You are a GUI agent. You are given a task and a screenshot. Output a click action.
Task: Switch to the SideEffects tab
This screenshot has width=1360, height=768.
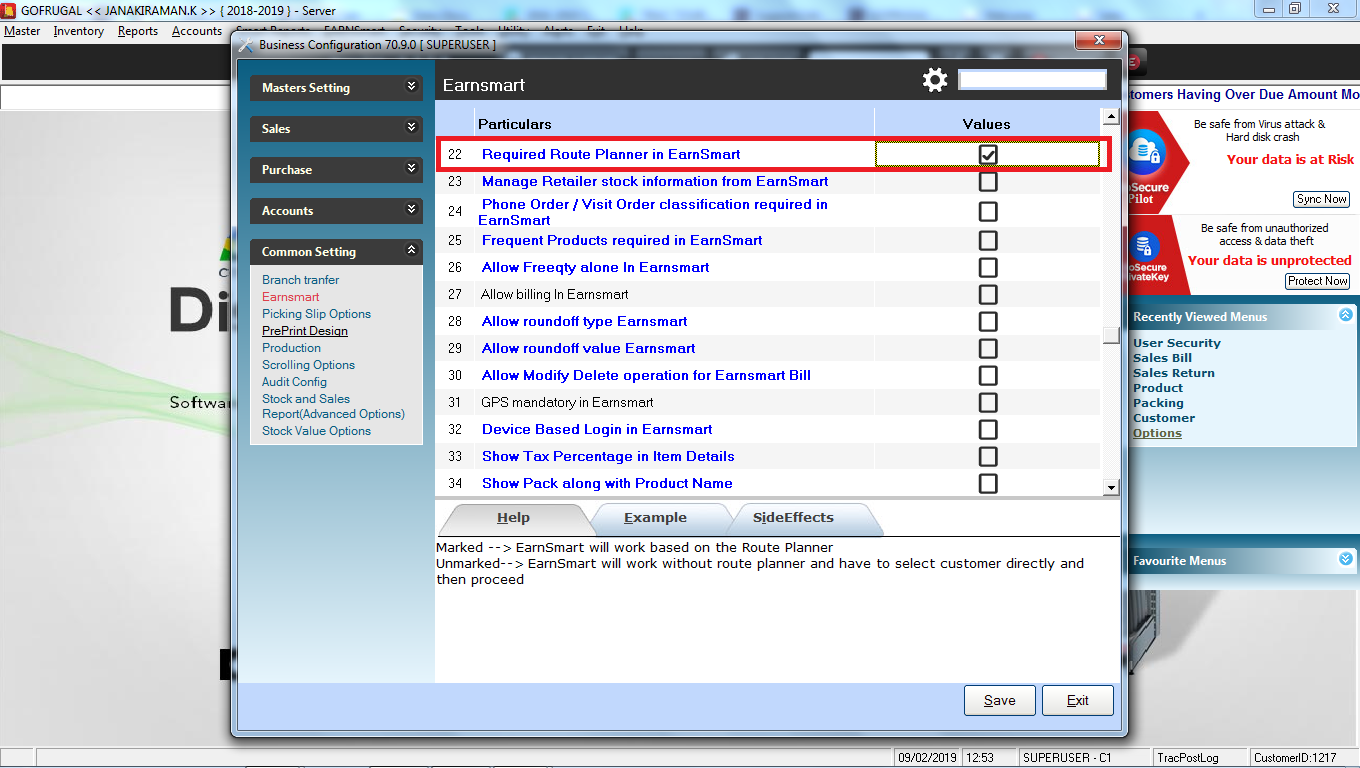793,518
